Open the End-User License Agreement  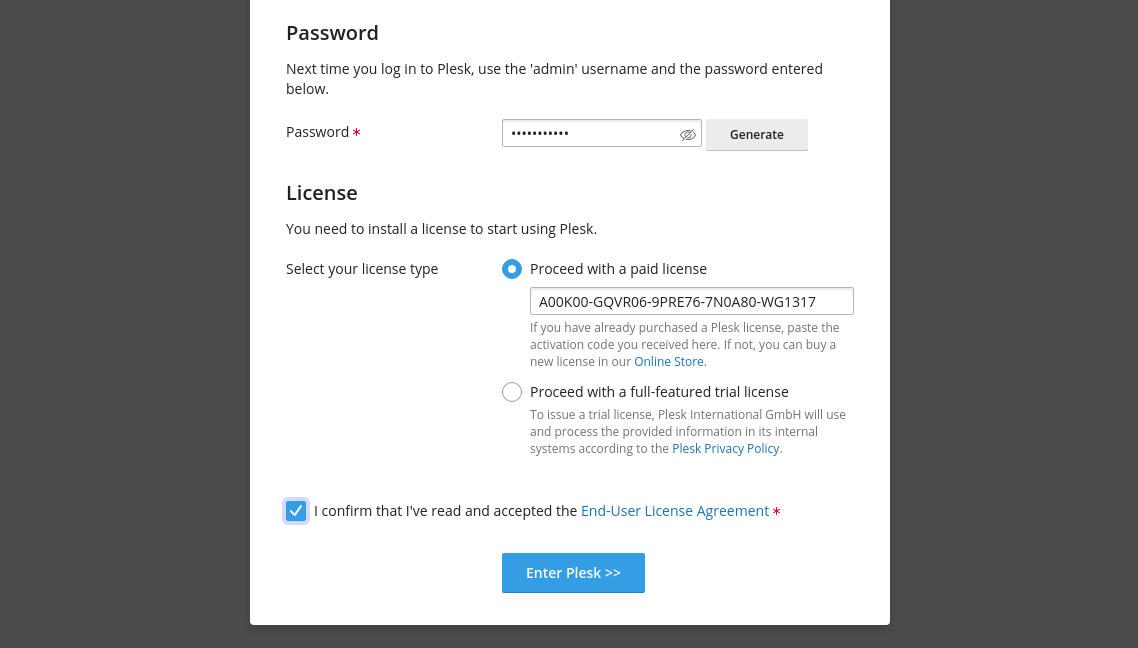point(675,510)
